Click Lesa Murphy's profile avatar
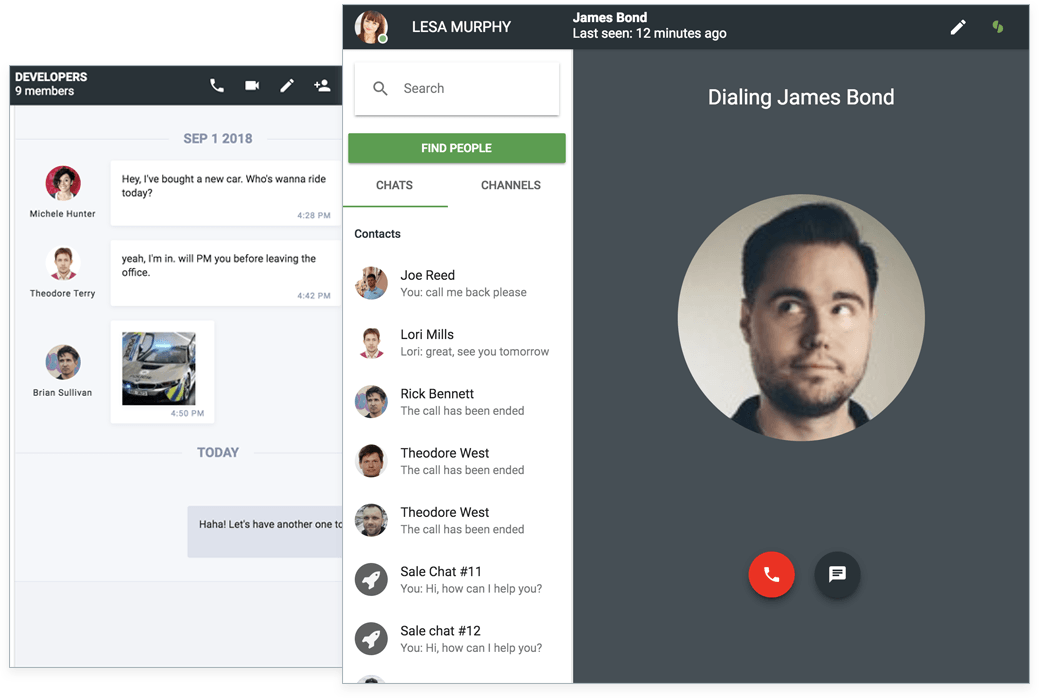1039x698 pixels. click(x=371, y=27)
